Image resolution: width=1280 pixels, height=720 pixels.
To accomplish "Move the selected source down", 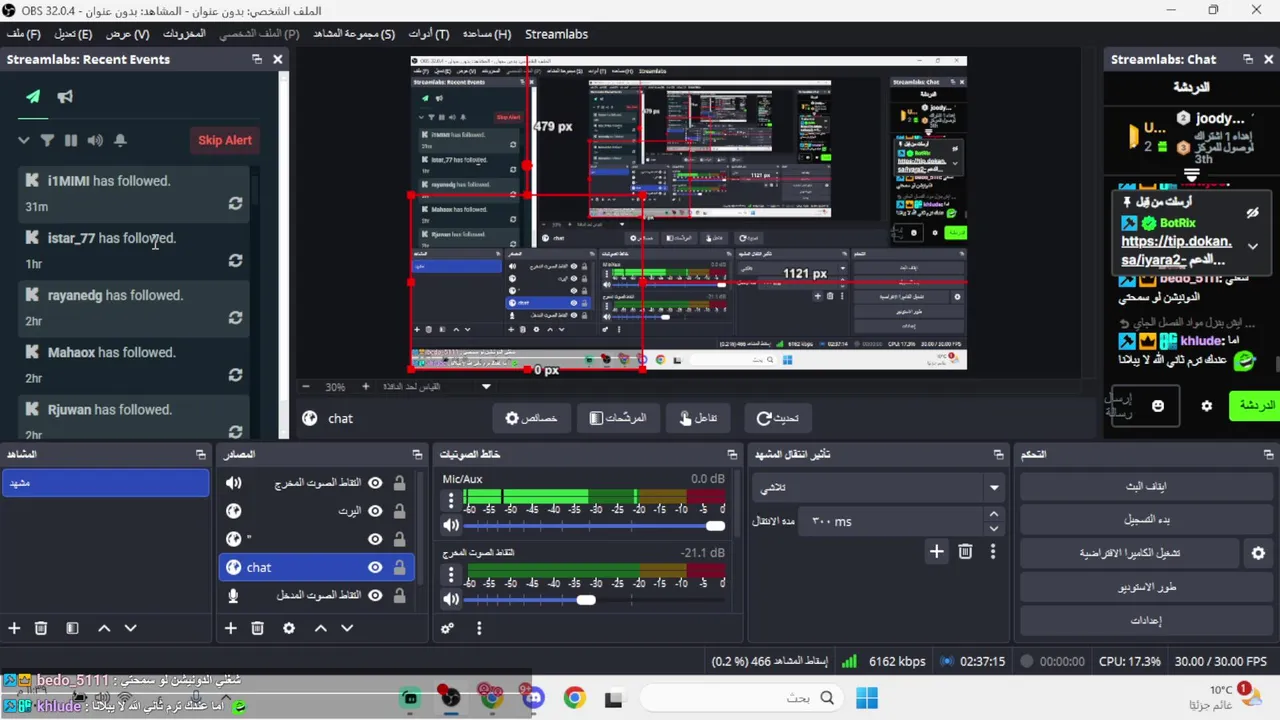I will (x=347, y=628).
